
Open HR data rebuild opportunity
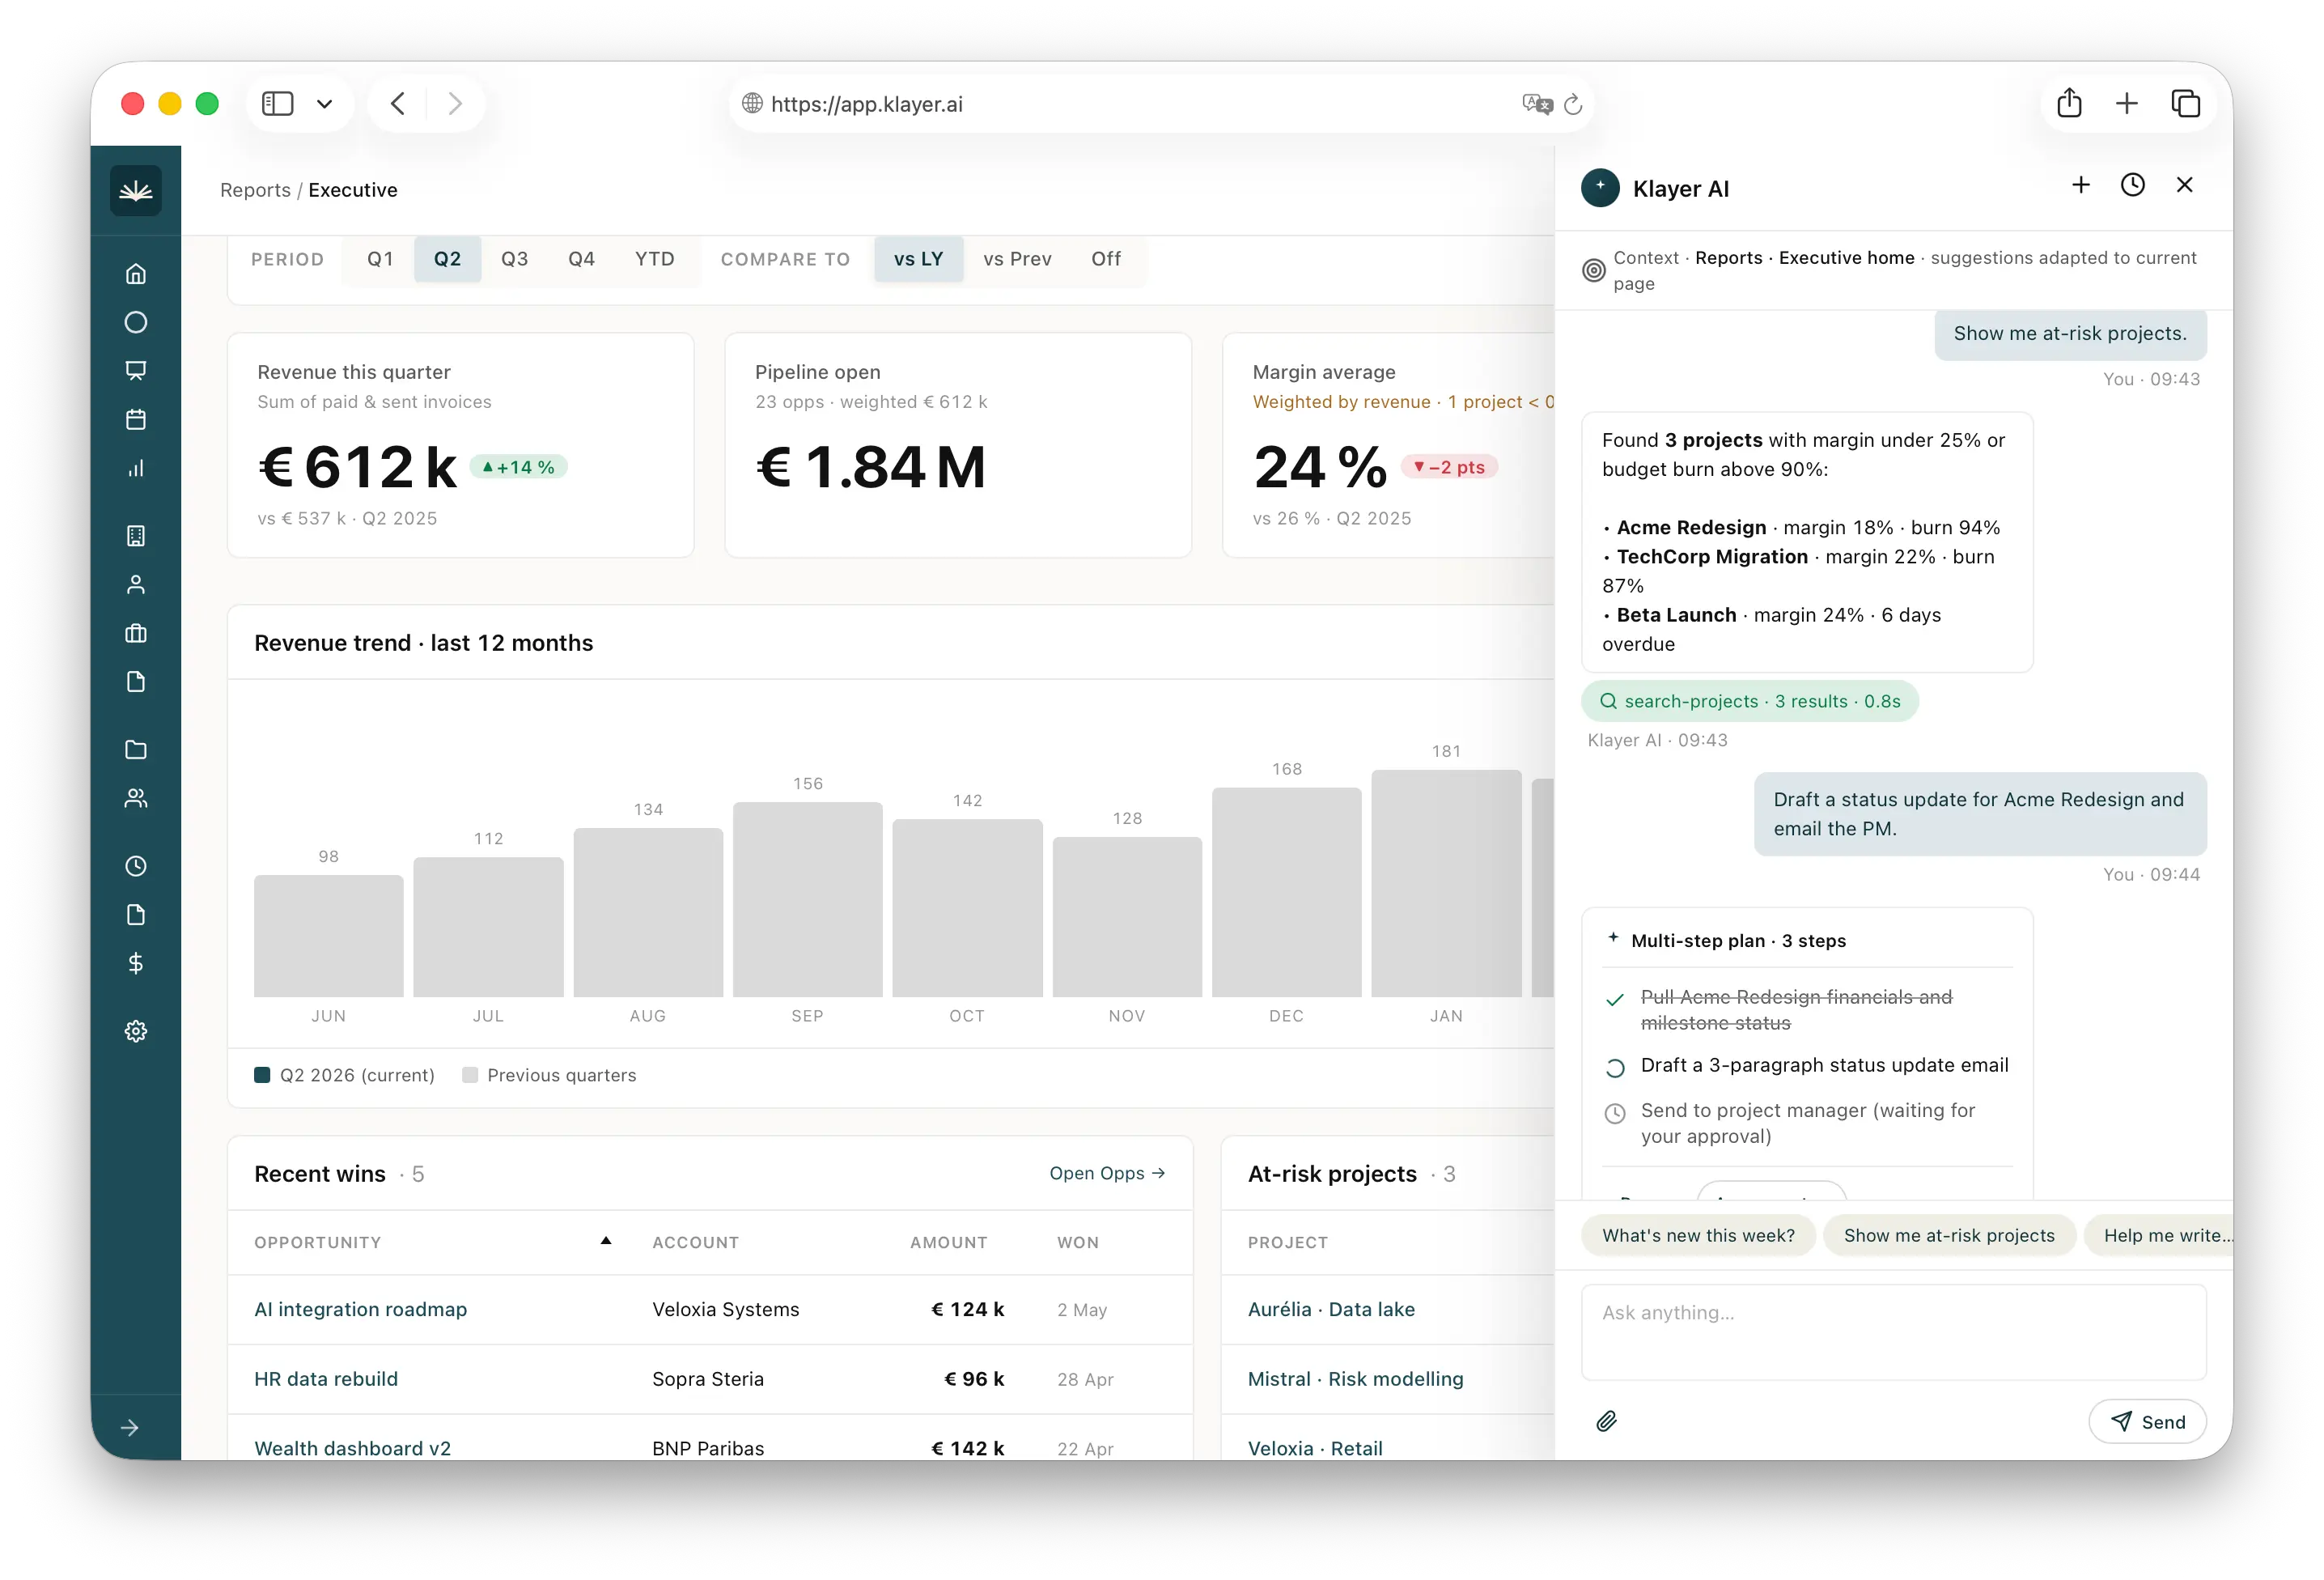coord(326,1379)
